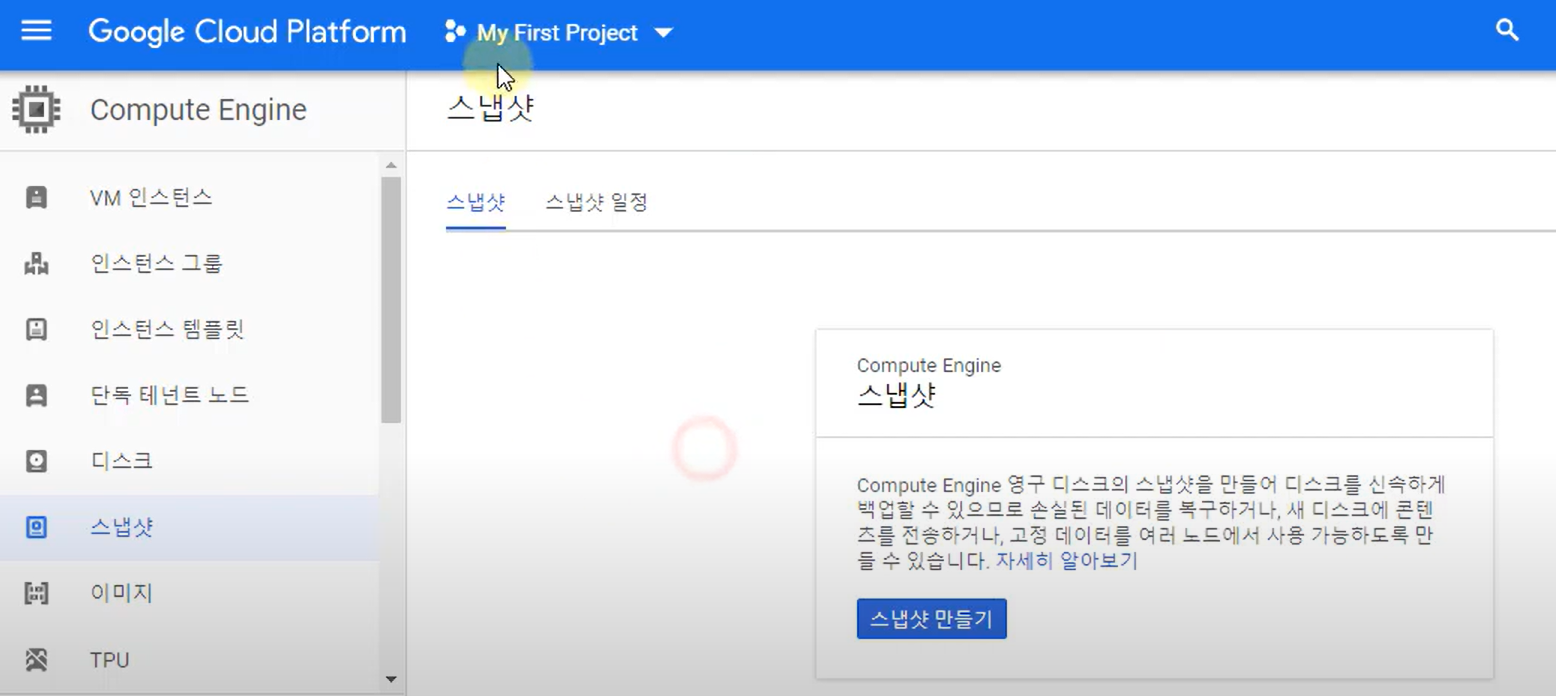
Task: Open 인스턴스 그룹 in sidebar
Action: [x=189, y=264]
